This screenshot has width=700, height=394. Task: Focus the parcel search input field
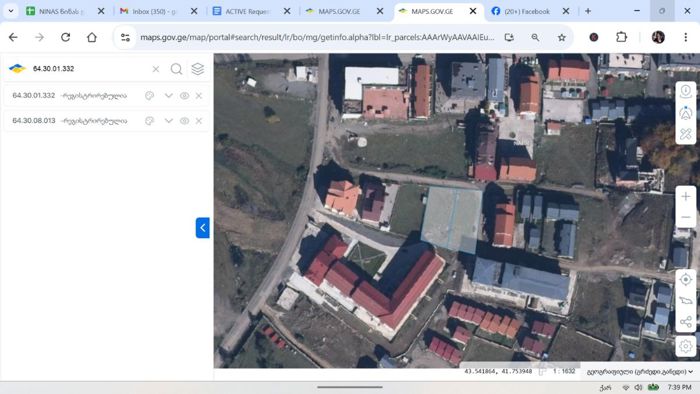tap(89, 69)
